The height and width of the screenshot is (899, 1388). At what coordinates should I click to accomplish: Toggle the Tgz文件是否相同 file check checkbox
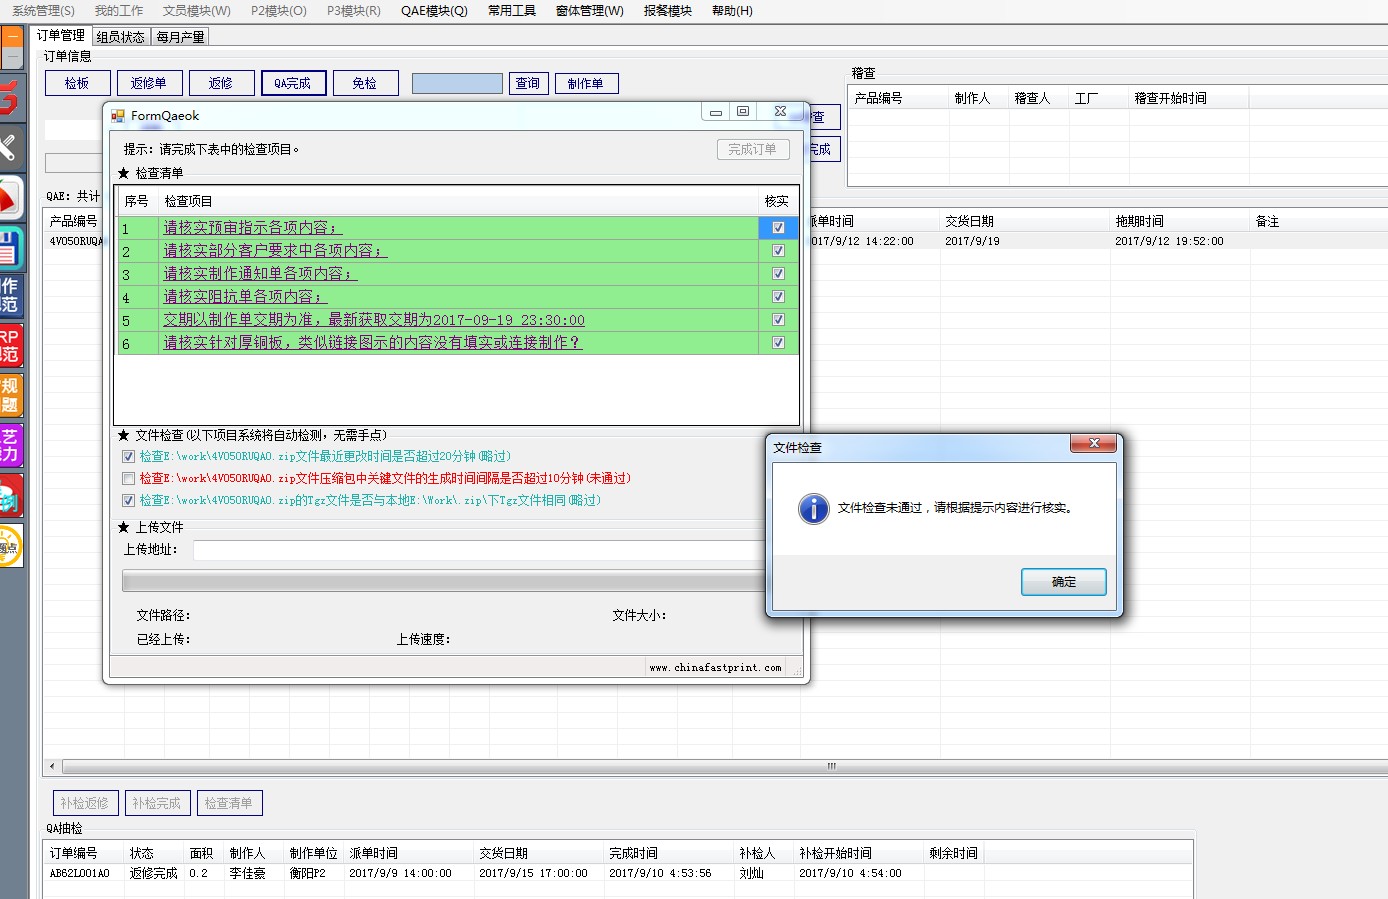tap(128, 501)
